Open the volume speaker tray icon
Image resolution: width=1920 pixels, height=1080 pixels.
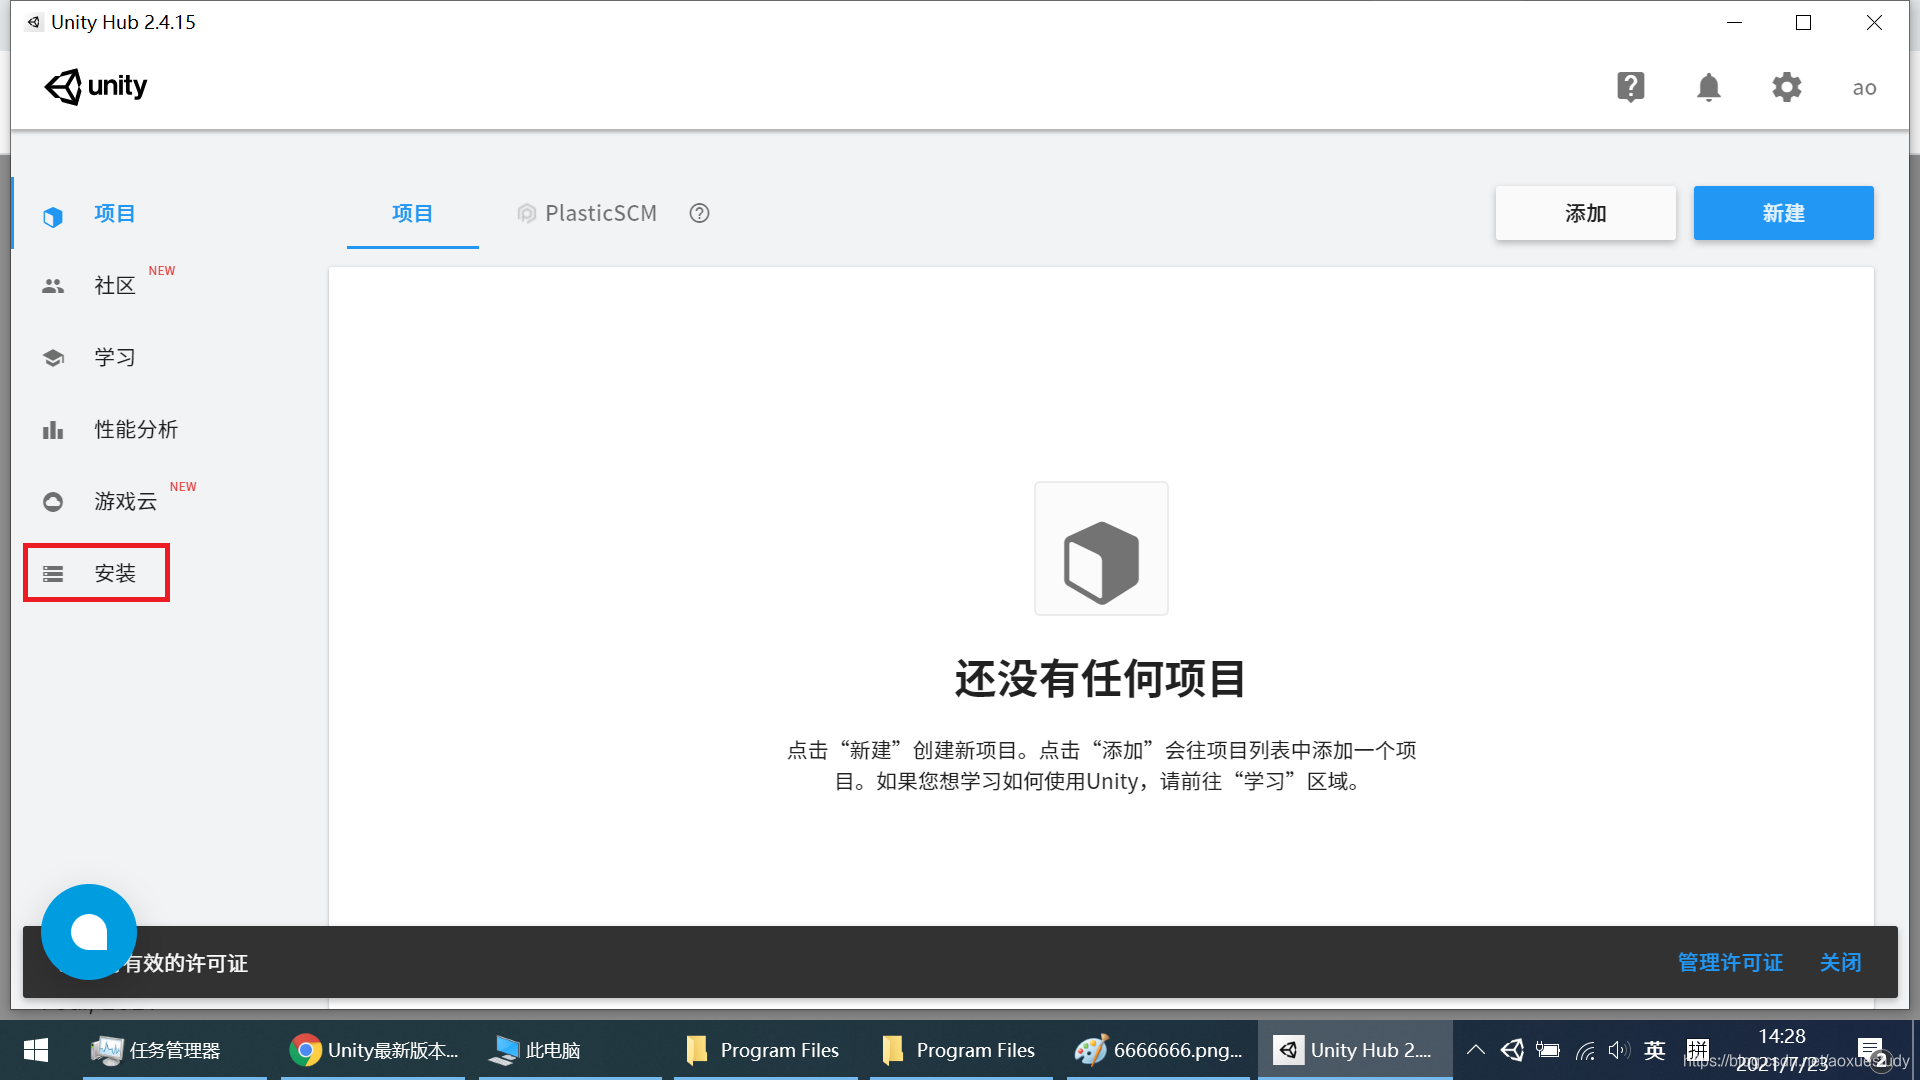tap(1619, 1050)
